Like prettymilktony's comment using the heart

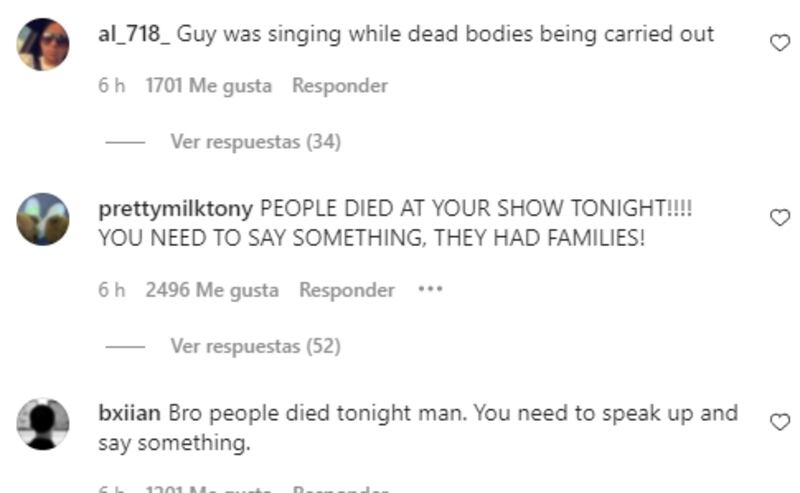point(780,218)
